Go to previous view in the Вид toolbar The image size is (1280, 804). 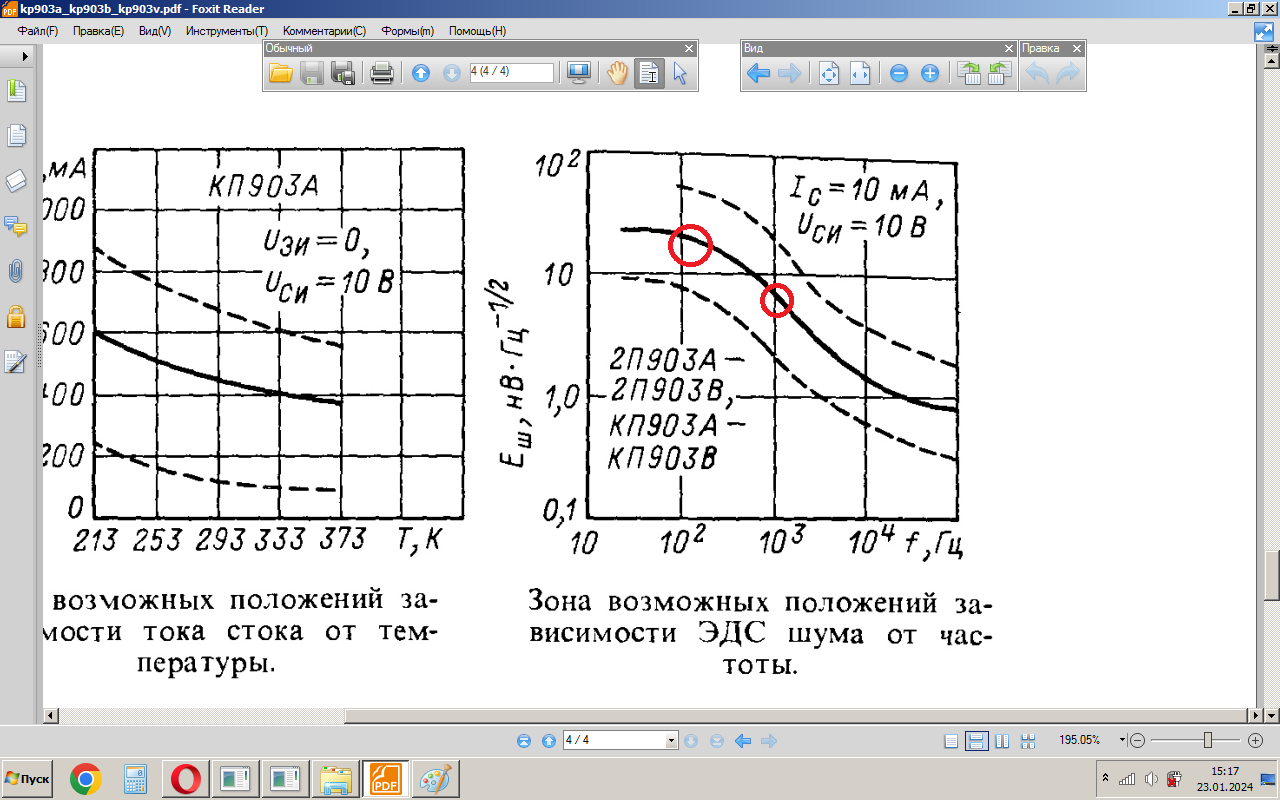(758, 73)
